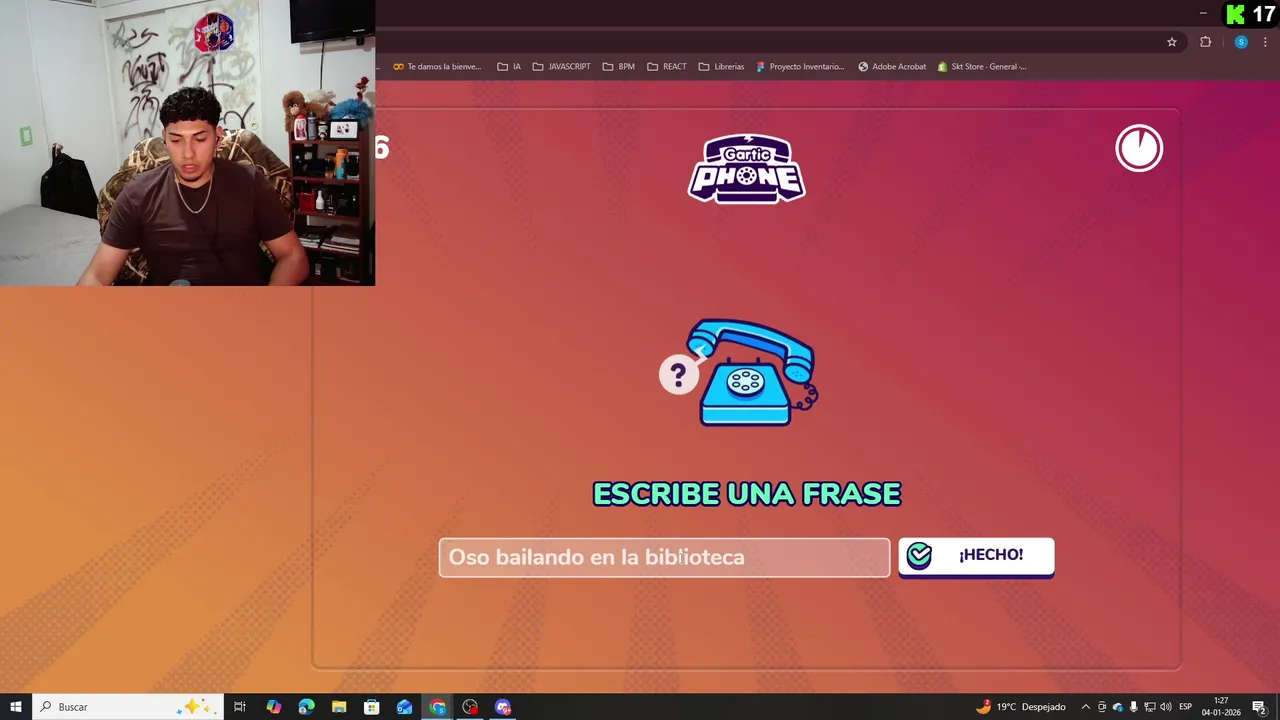Open network settings from tray icon
This screenshot has width=1280, height=720.
[1149, 707]
